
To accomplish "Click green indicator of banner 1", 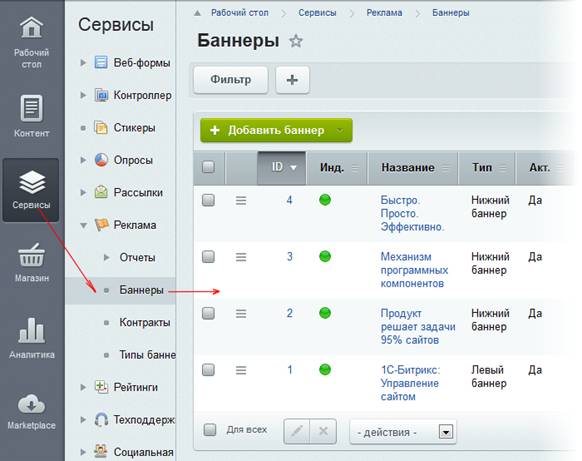I will pyautogui.click(x=325, y=369).
